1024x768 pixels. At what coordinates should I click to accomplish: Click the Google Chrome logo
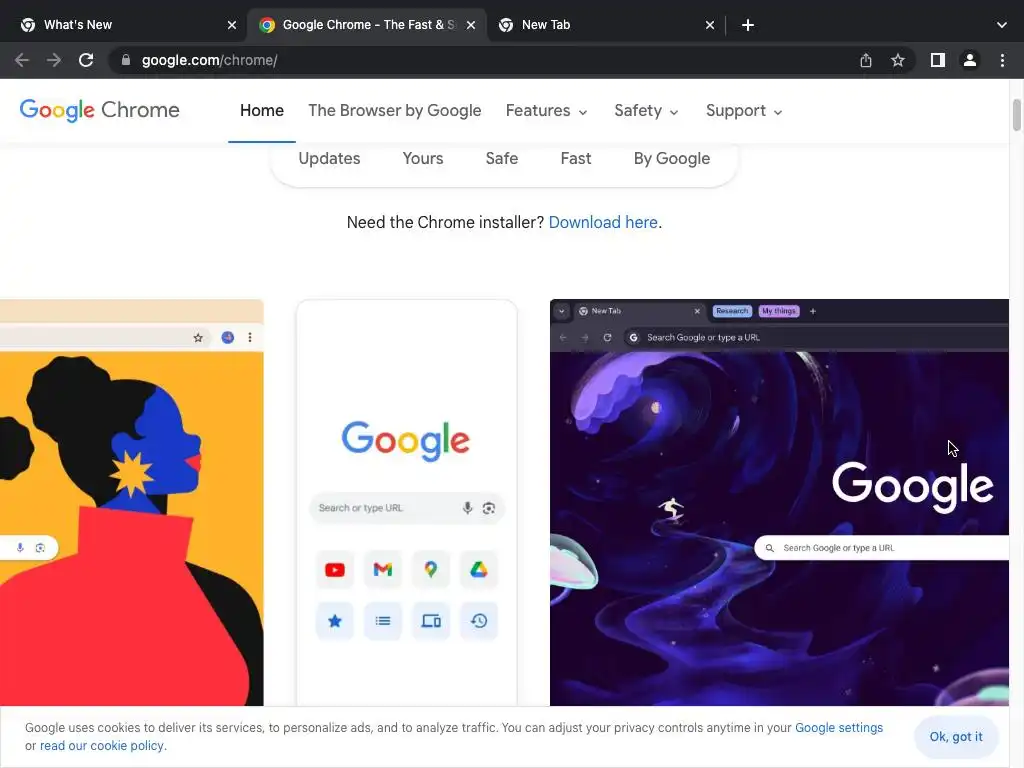(99, 110)
